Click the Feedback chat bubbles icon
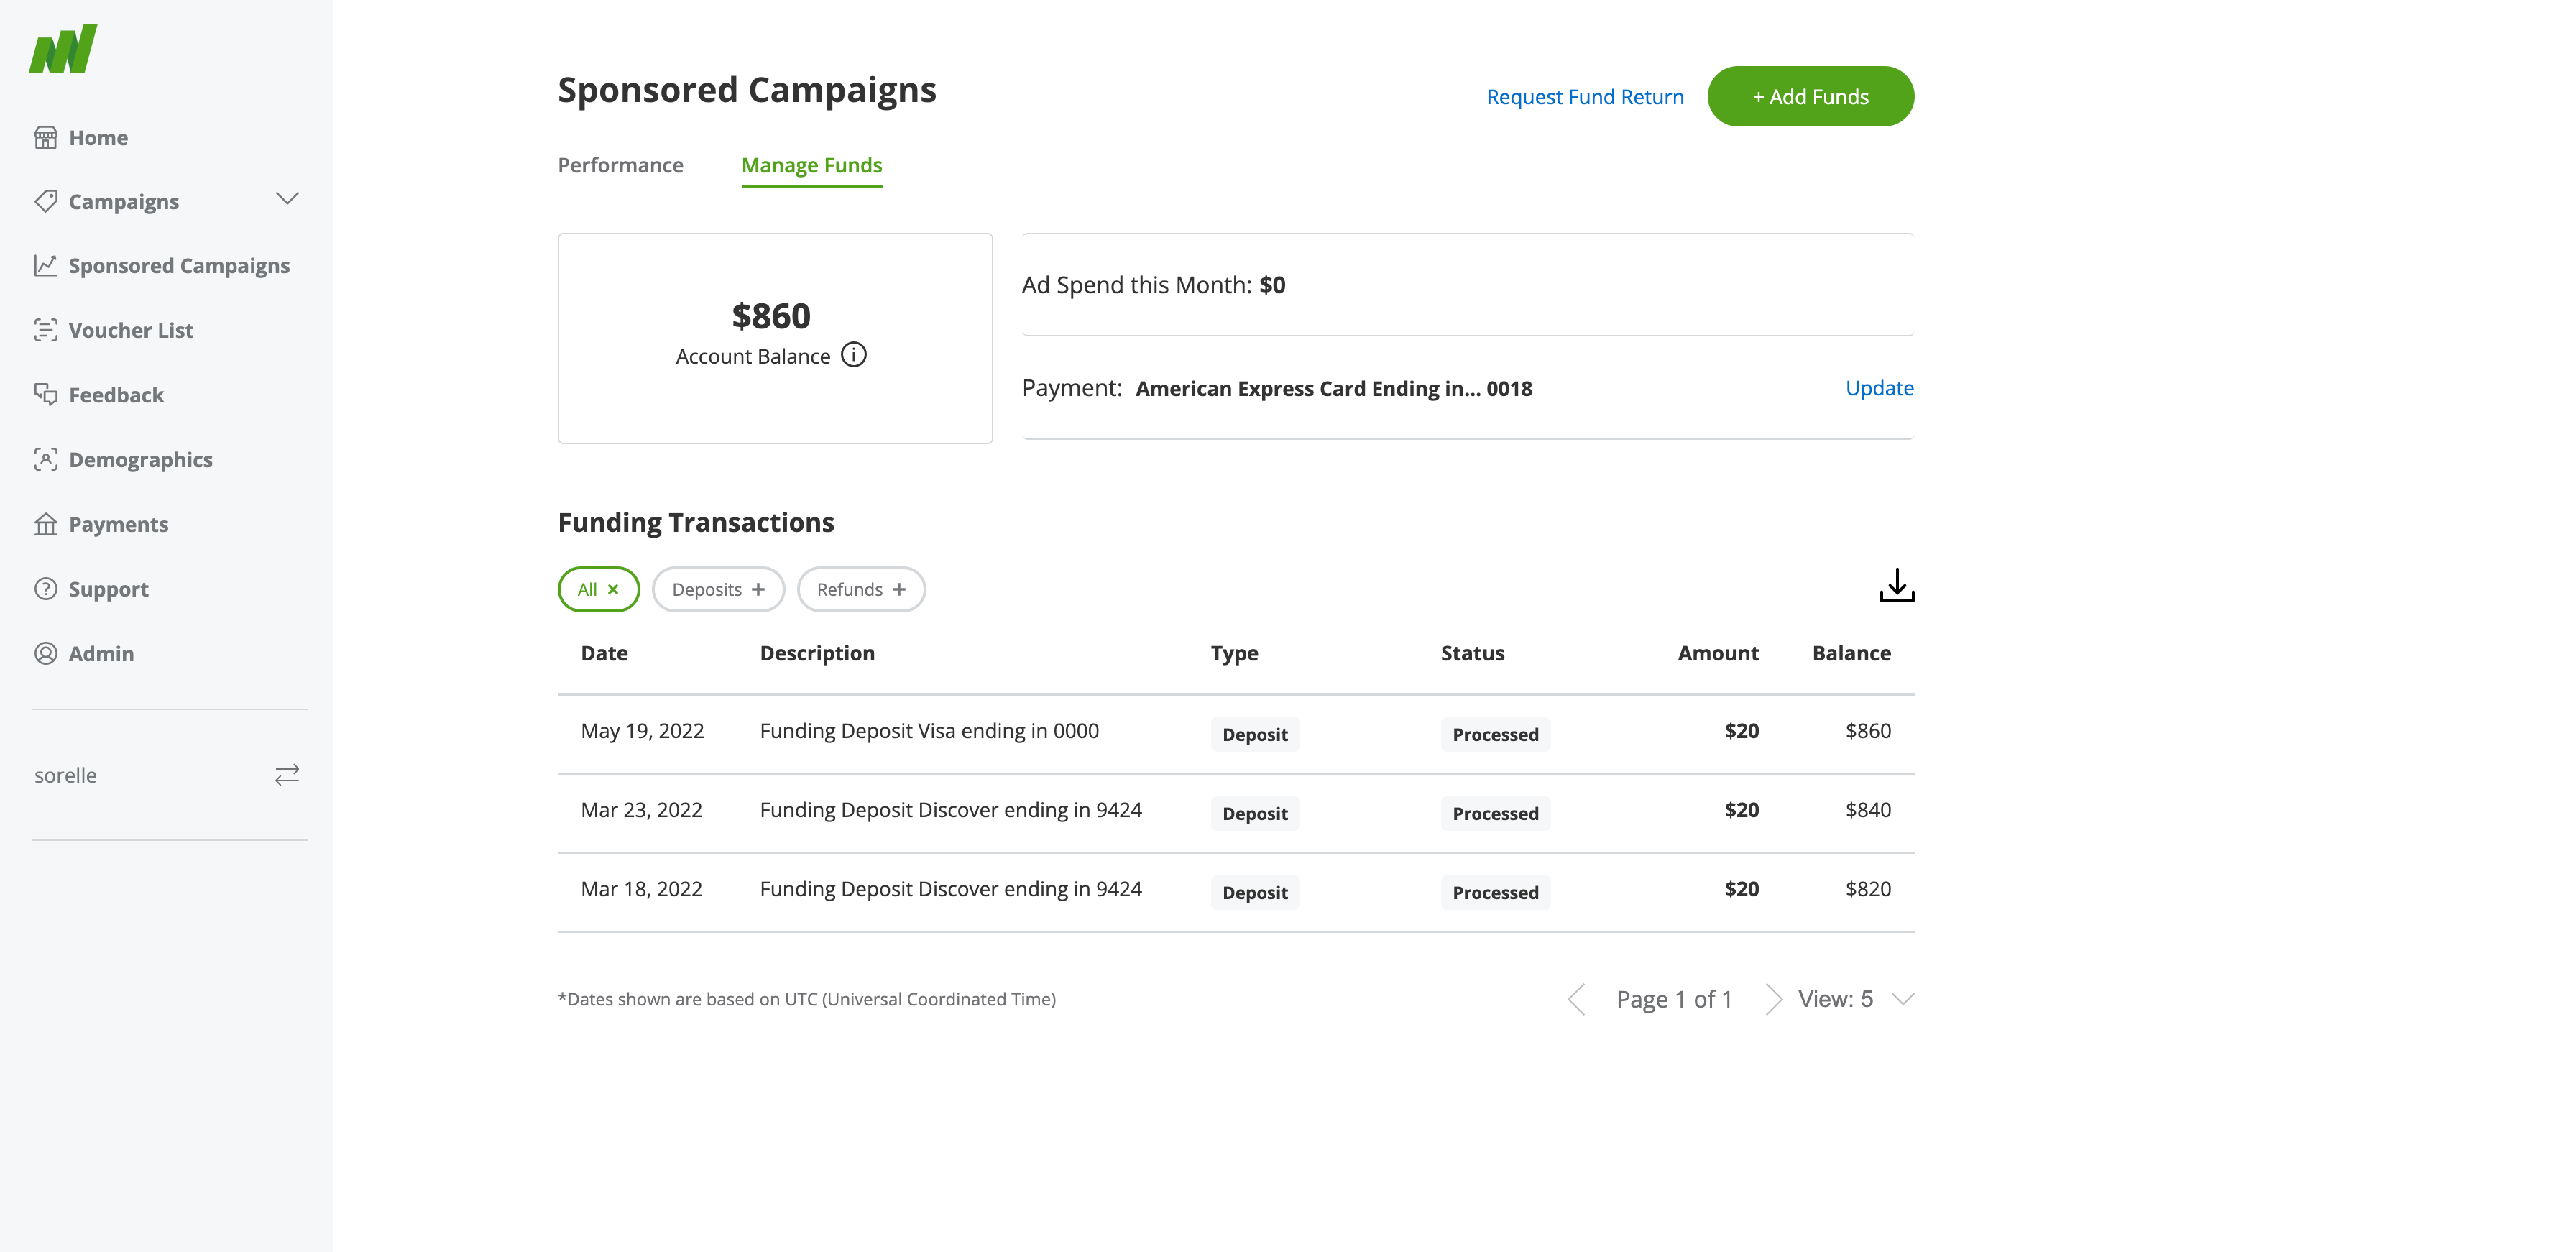 [46, 394]
